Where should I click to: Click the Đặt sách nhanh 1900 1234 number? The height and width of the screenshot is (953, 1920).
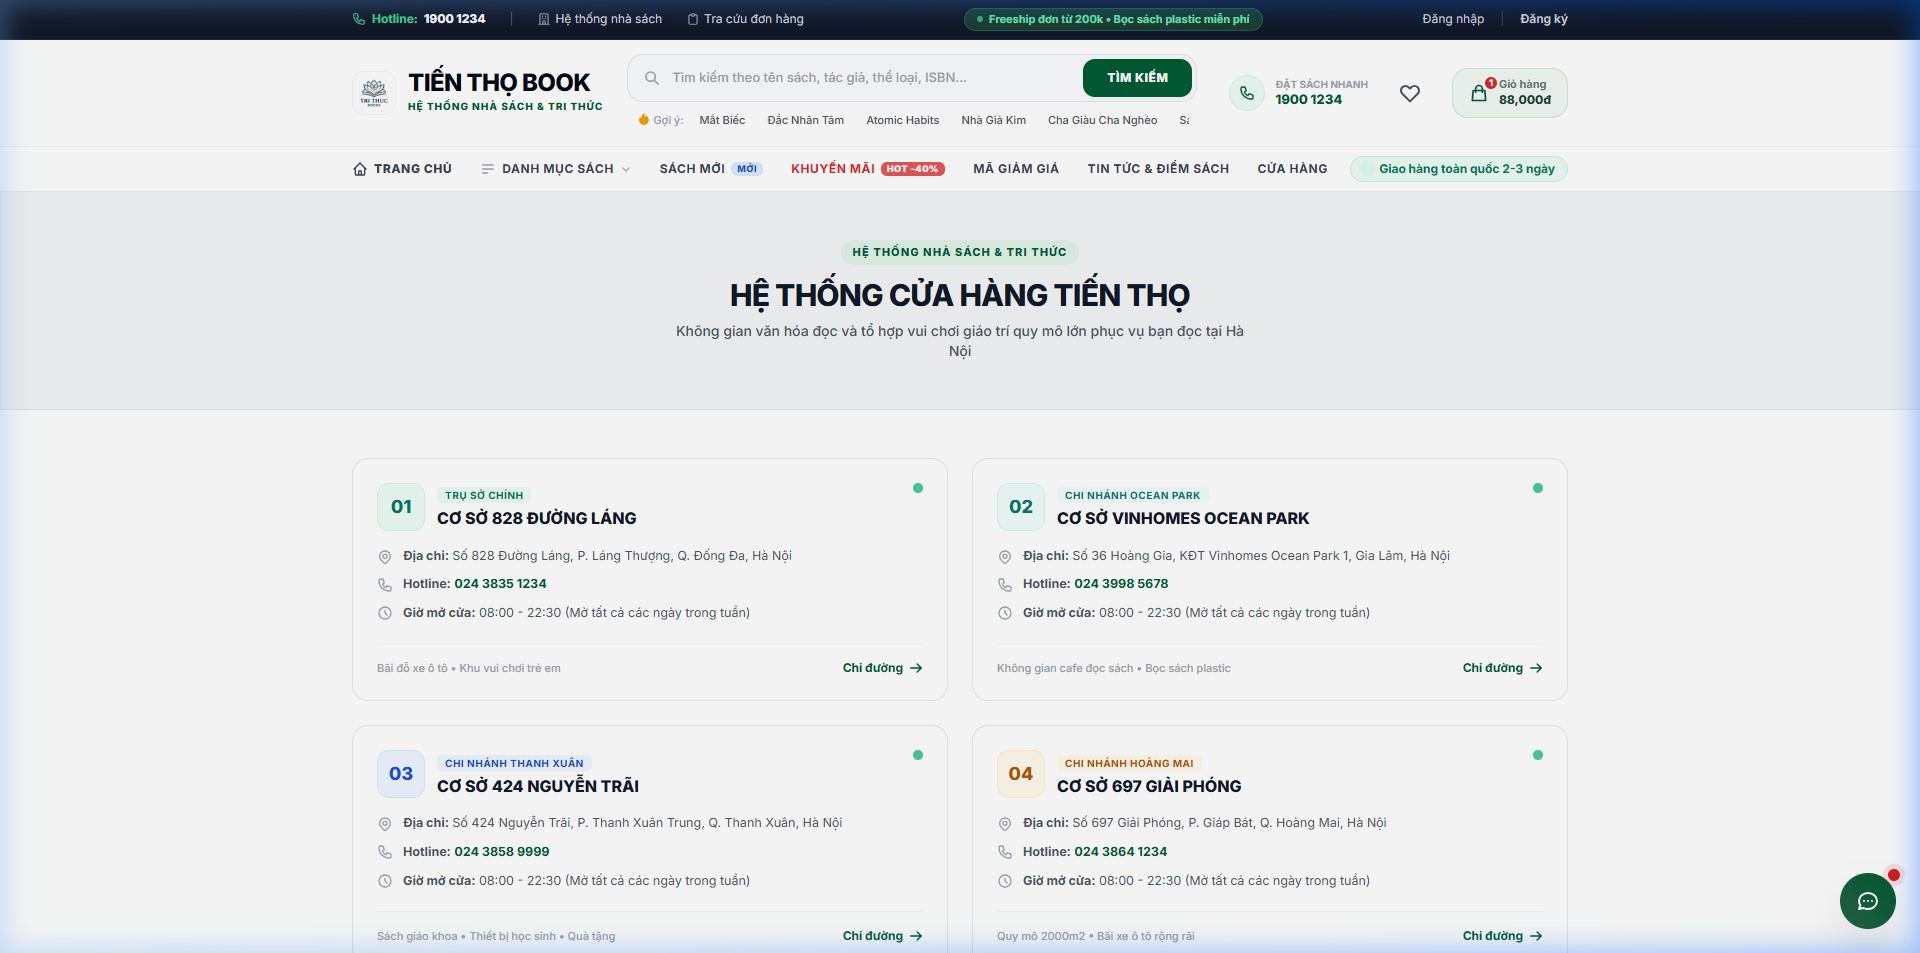tap(1308, 99)
